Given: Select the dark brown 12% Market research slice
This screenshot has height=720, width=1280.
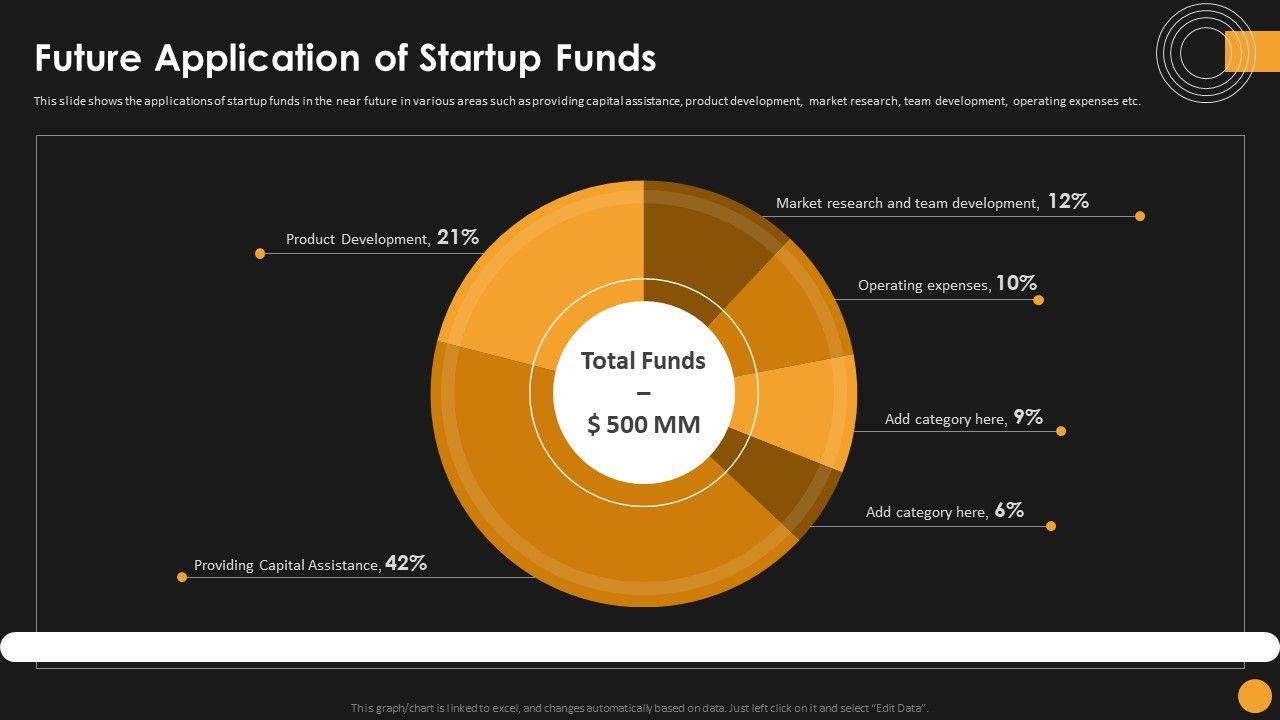Looking at the screenshot, I should (700, 240).
